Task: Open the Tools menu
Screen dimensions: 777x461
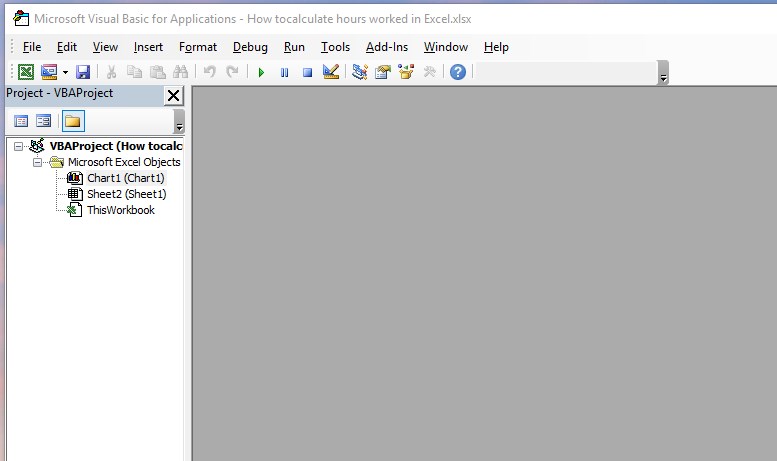Action: coord(335,47)
